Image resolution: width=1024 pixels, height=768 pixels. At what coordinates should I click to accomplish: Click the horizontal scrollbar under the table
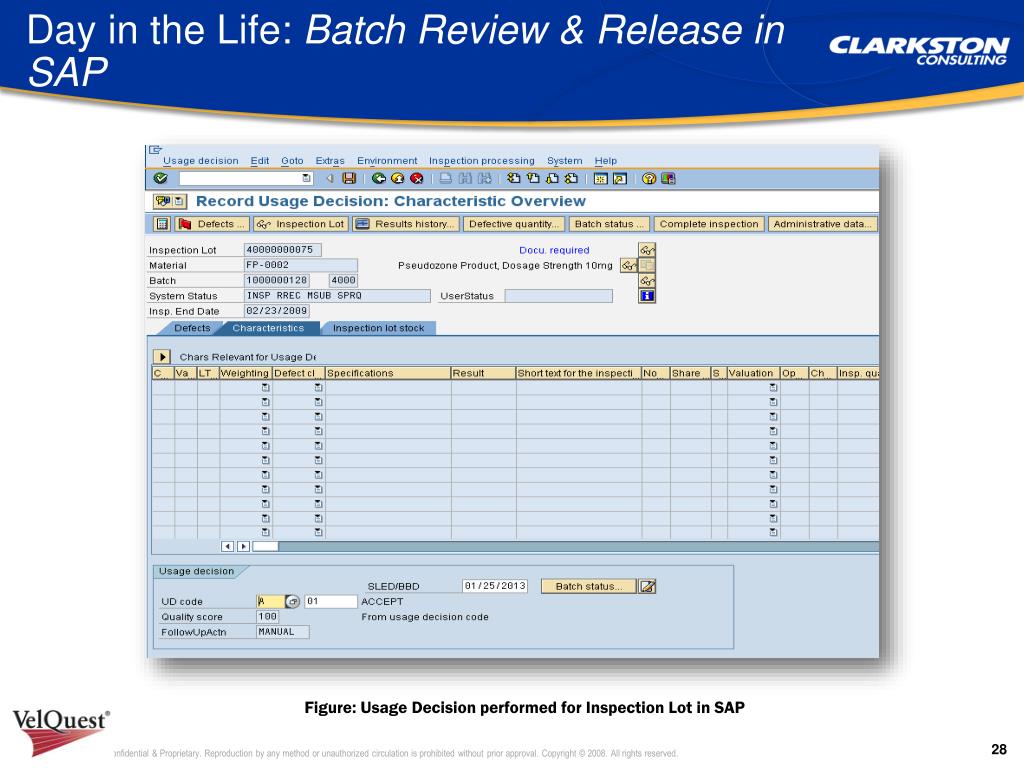pos(566,546)
